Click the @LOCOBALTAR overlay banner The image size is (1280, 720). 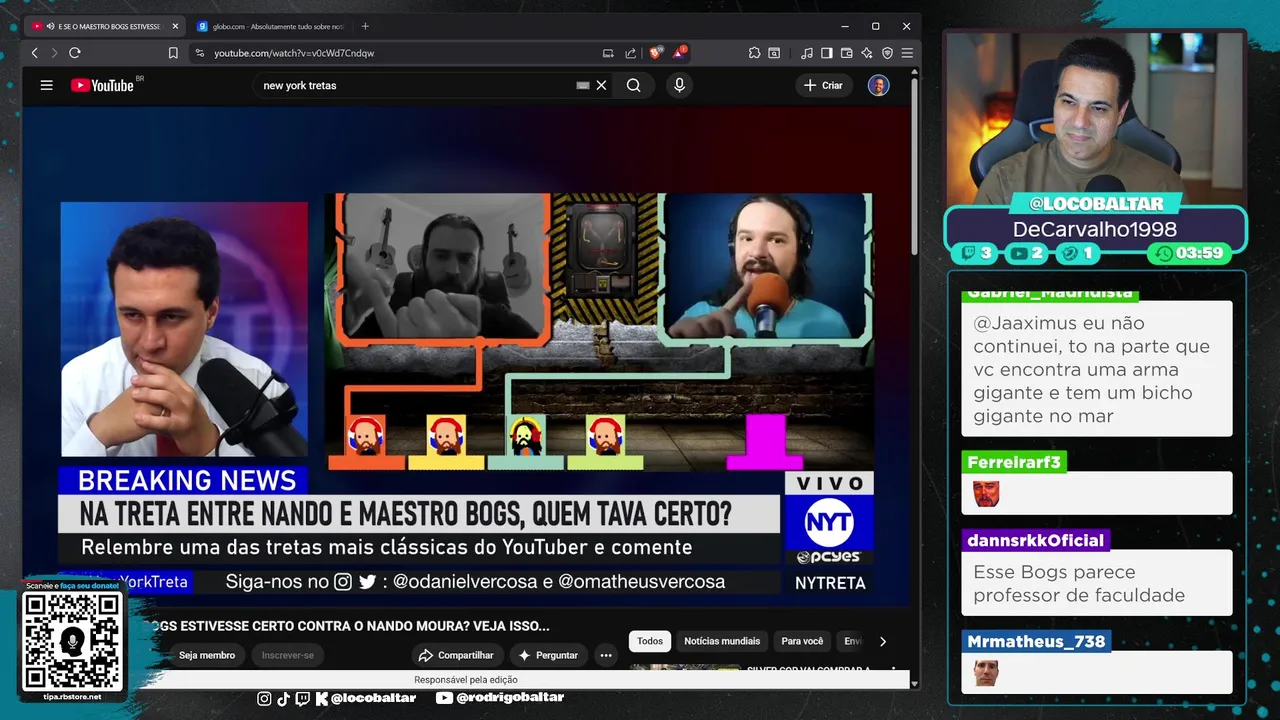[1097, 204]
